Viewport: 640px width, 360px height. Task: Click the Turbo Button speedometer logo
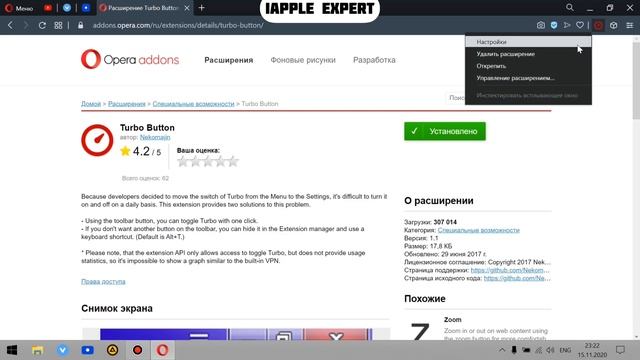pyautogui.click(x=97, y=140)
